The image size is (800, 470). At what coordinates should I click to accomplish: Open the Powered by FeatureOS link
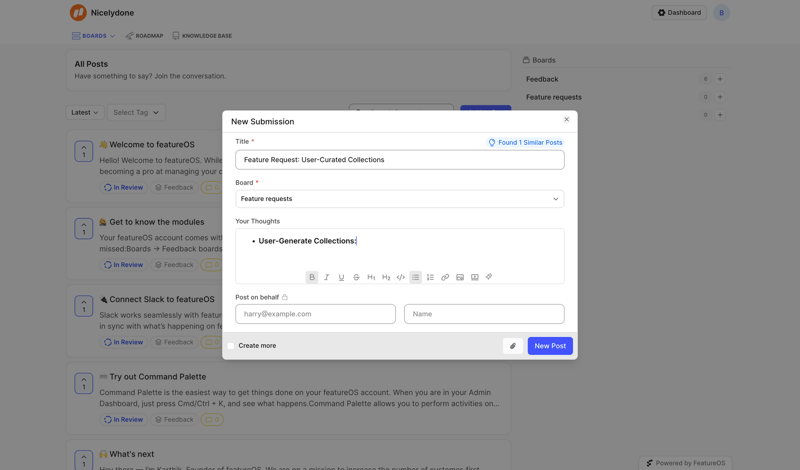(686, 463)
